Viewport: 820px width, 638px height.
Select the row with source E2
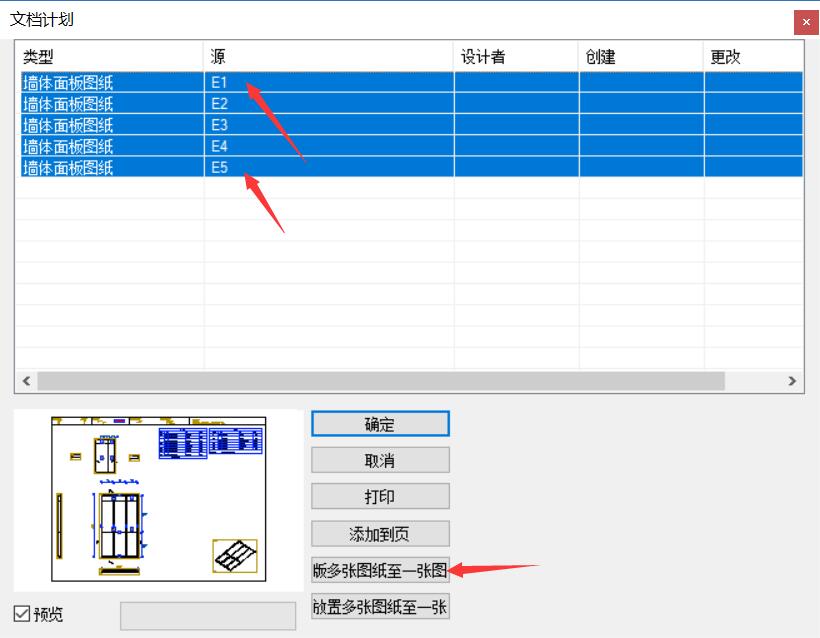[412, 104]
